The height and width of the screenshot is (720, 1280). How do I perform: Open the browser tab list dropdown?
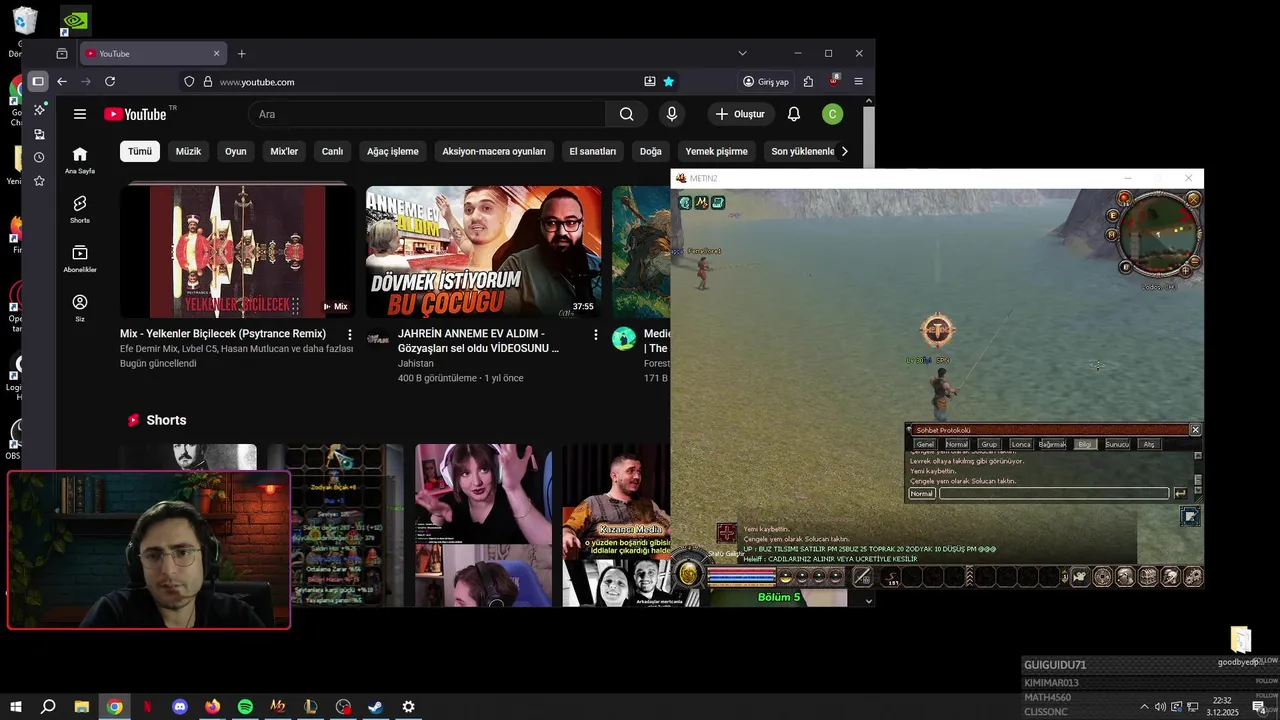point(742,53)
